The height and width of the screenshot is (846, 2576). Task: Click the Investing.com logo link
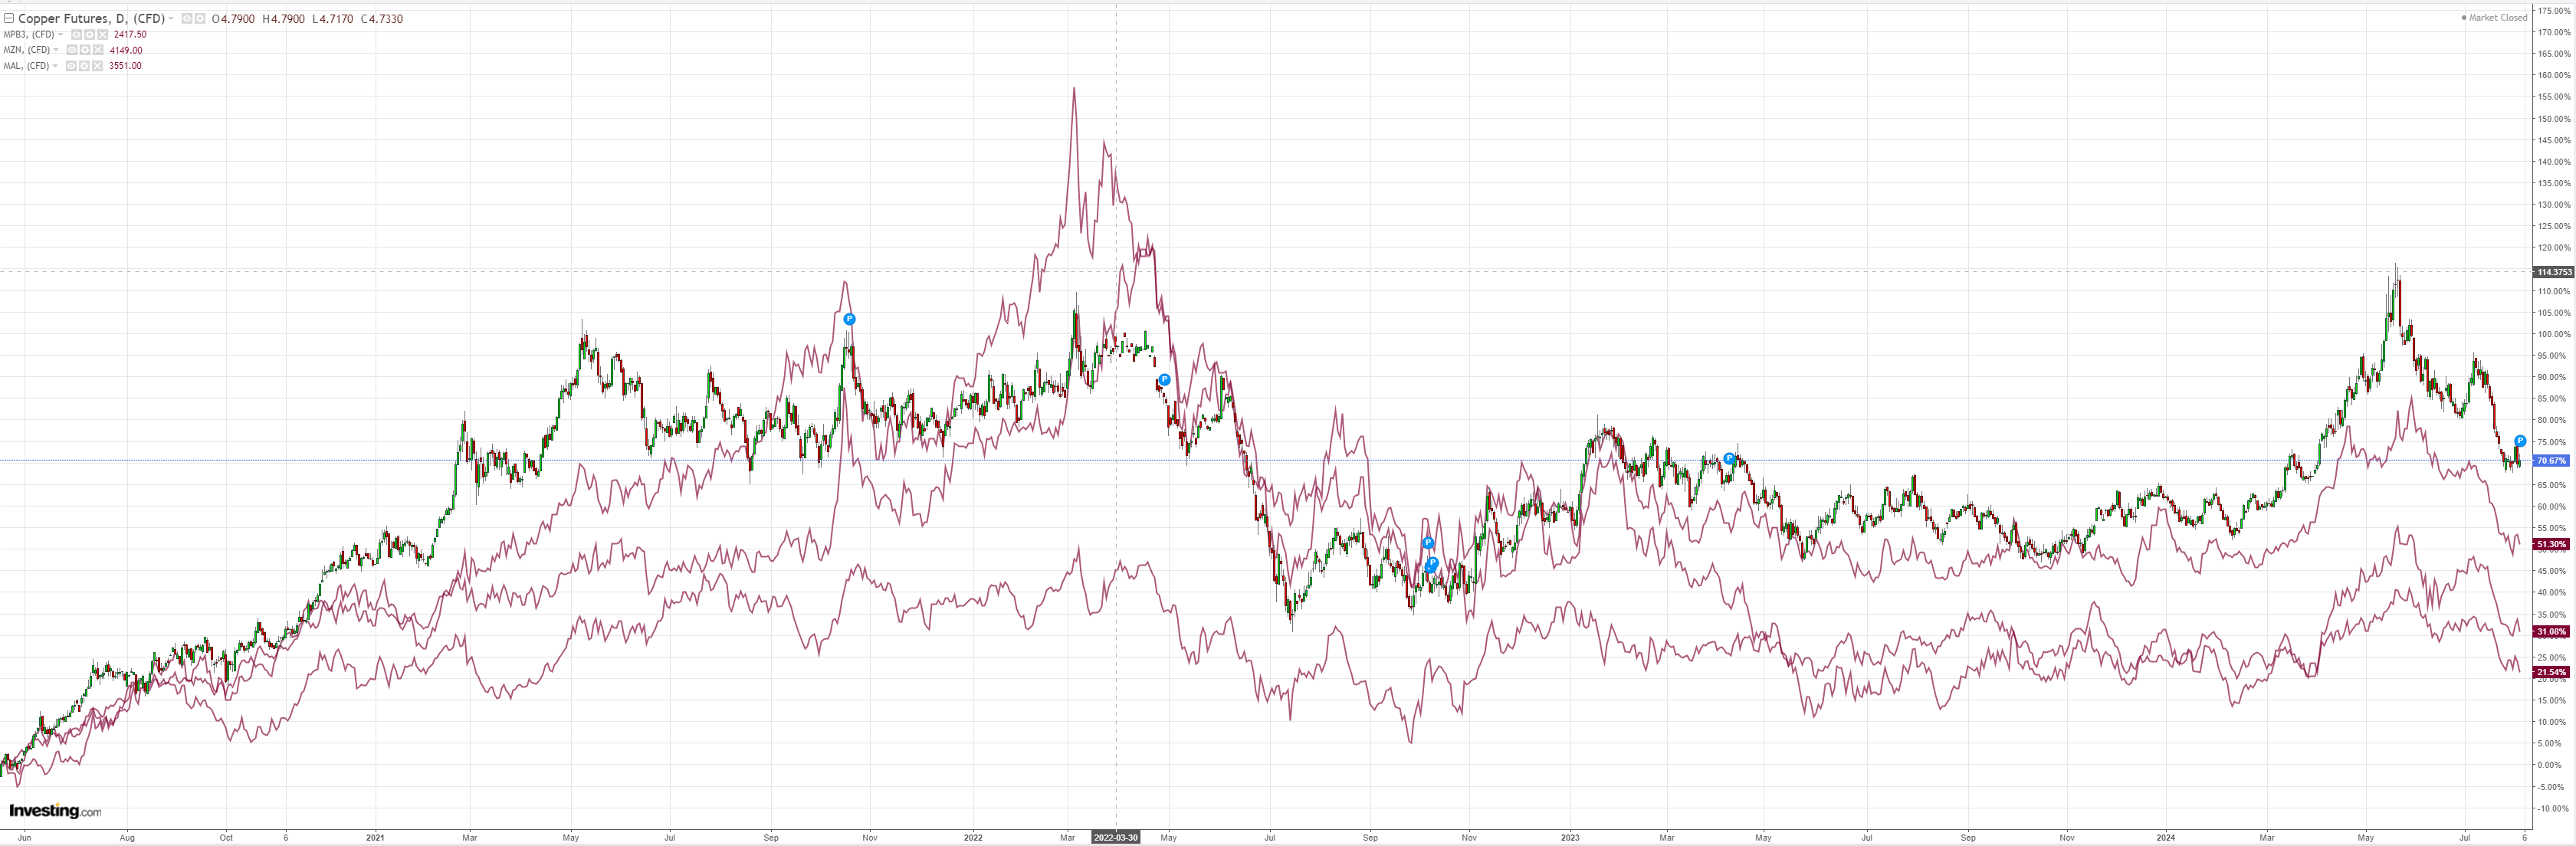click(55, 811)
